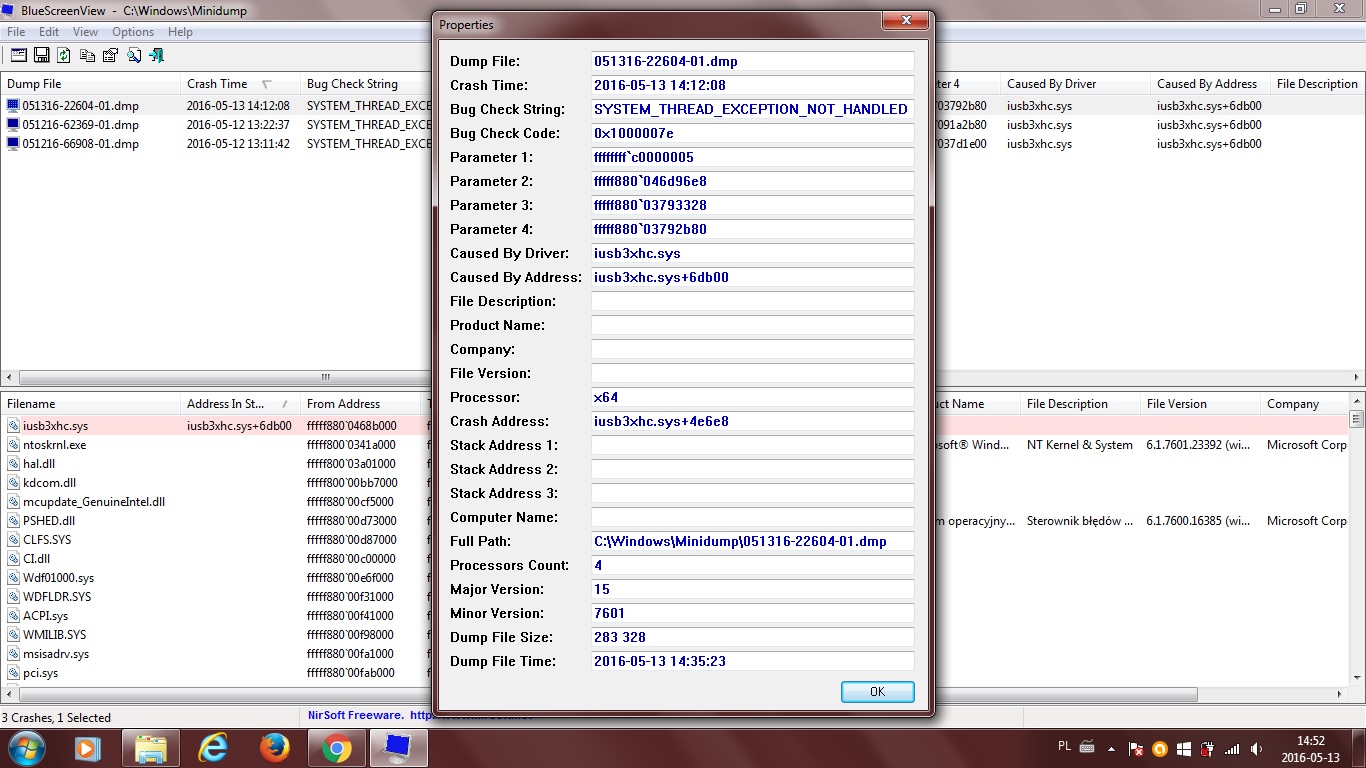Click the Properties toolbar icon
The width and height of the screenshot is (1366, 768).
[x=111, y=55]
